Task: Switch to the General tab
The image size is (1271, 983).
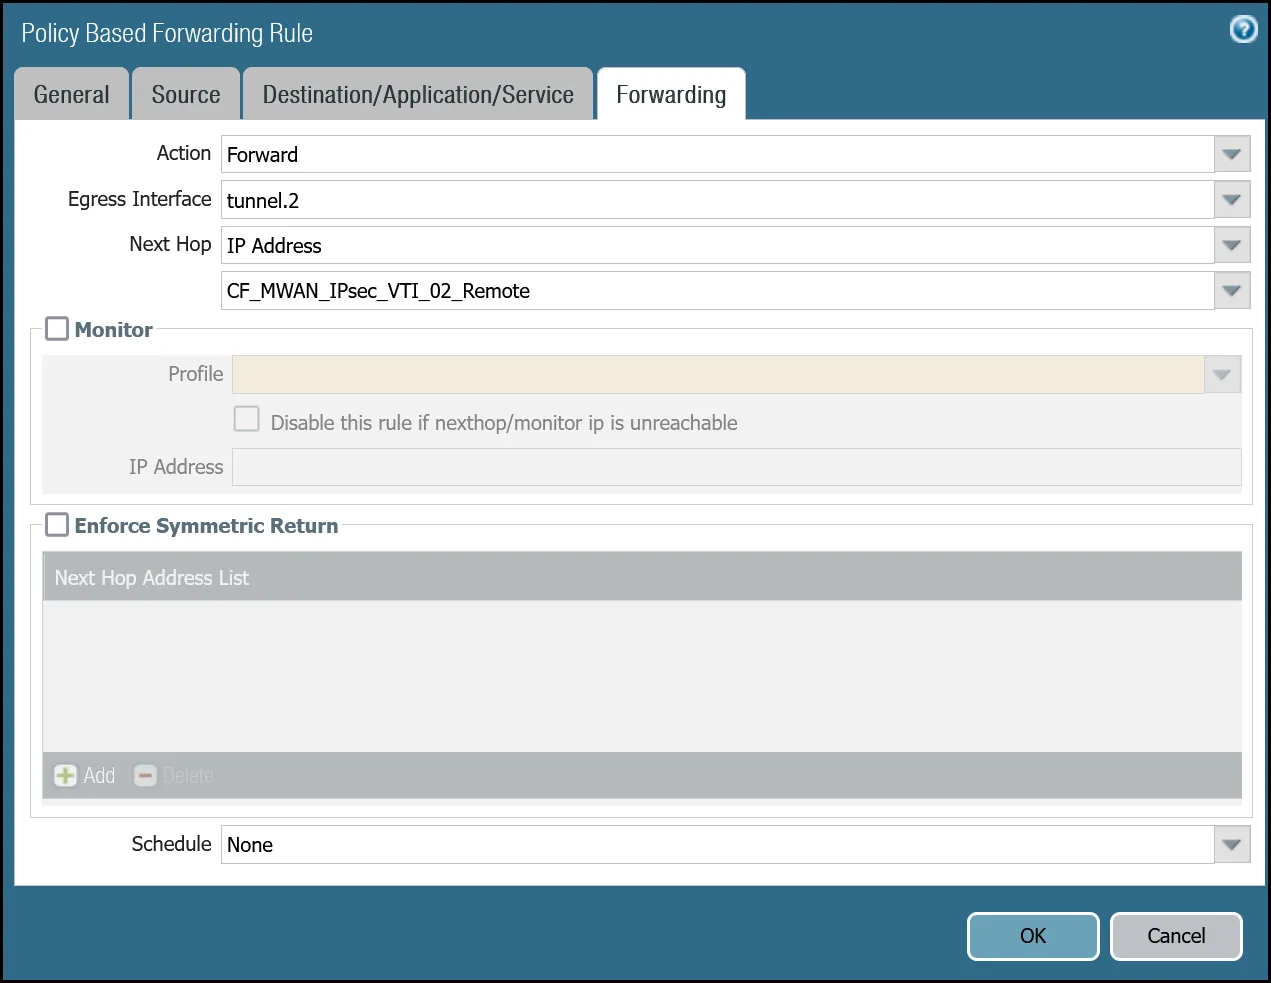Action: 71,93
